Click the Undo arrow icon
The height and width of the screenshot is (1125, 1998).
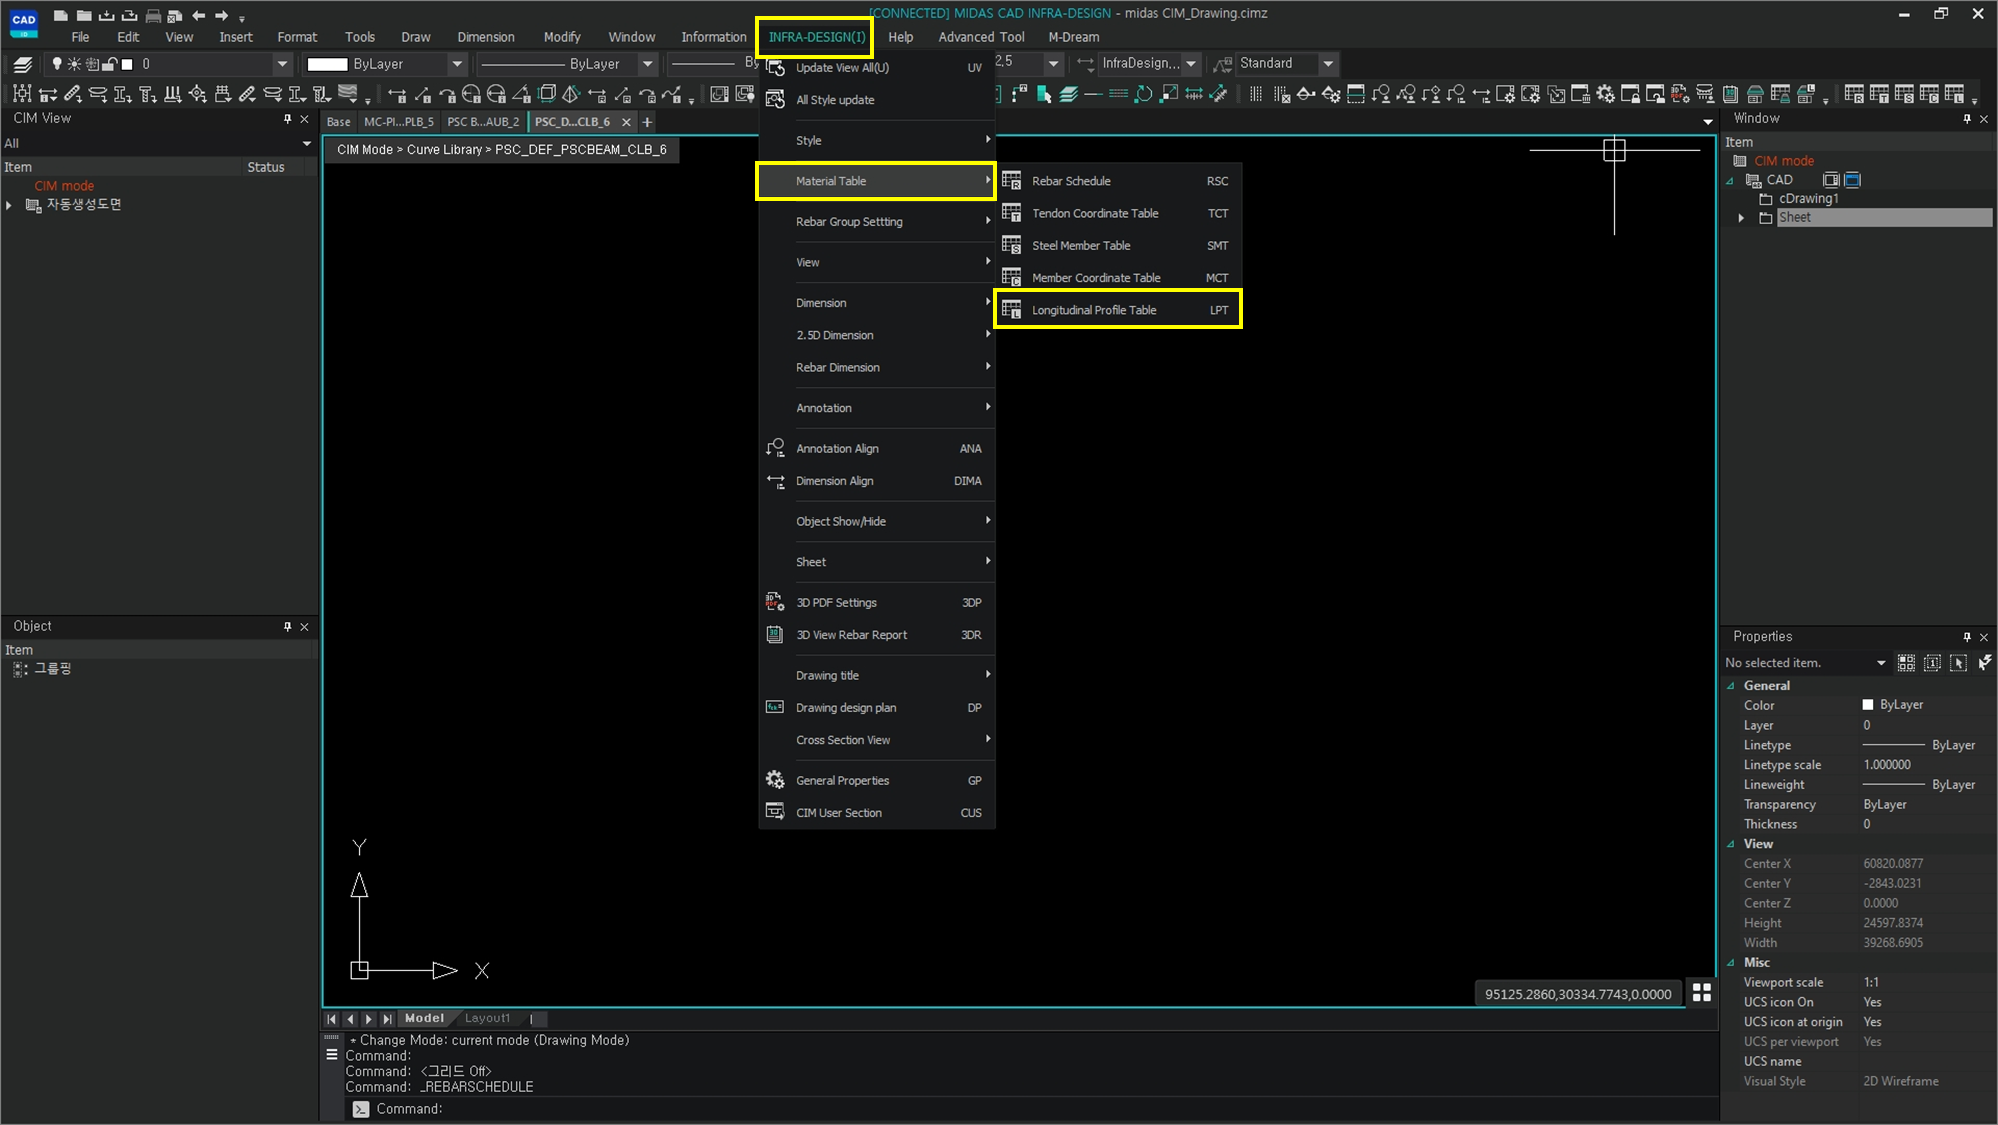(198, 15)
